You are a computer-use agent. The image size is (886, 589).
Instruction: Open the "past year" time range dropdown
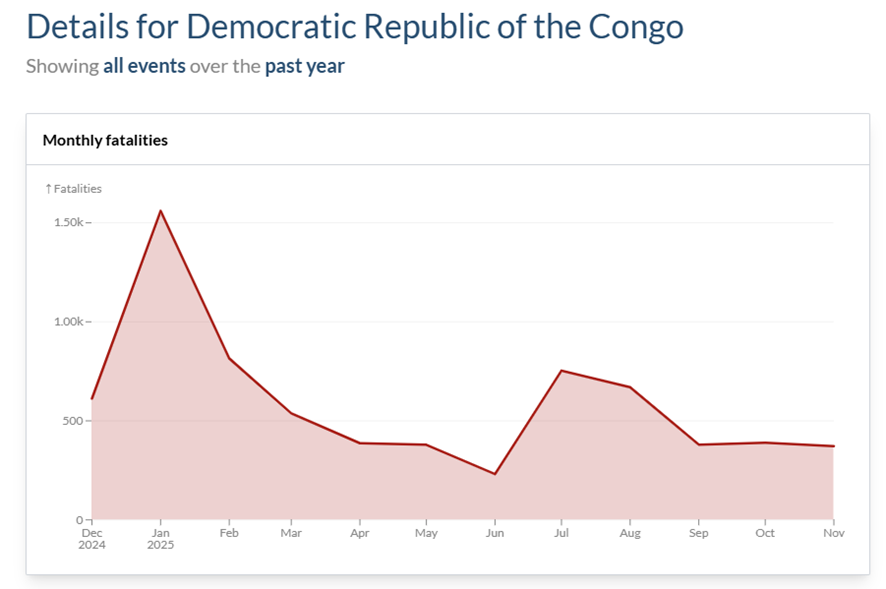point(304,67)
